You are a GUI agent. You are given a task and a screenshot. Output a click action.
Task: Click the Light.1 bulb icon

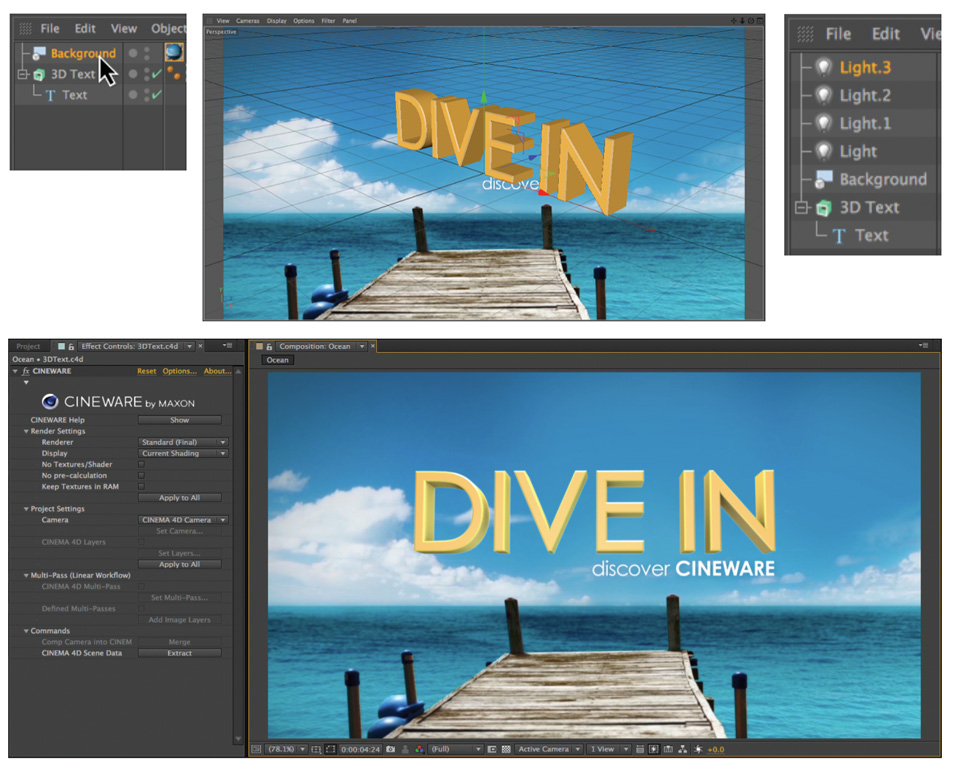823,123
